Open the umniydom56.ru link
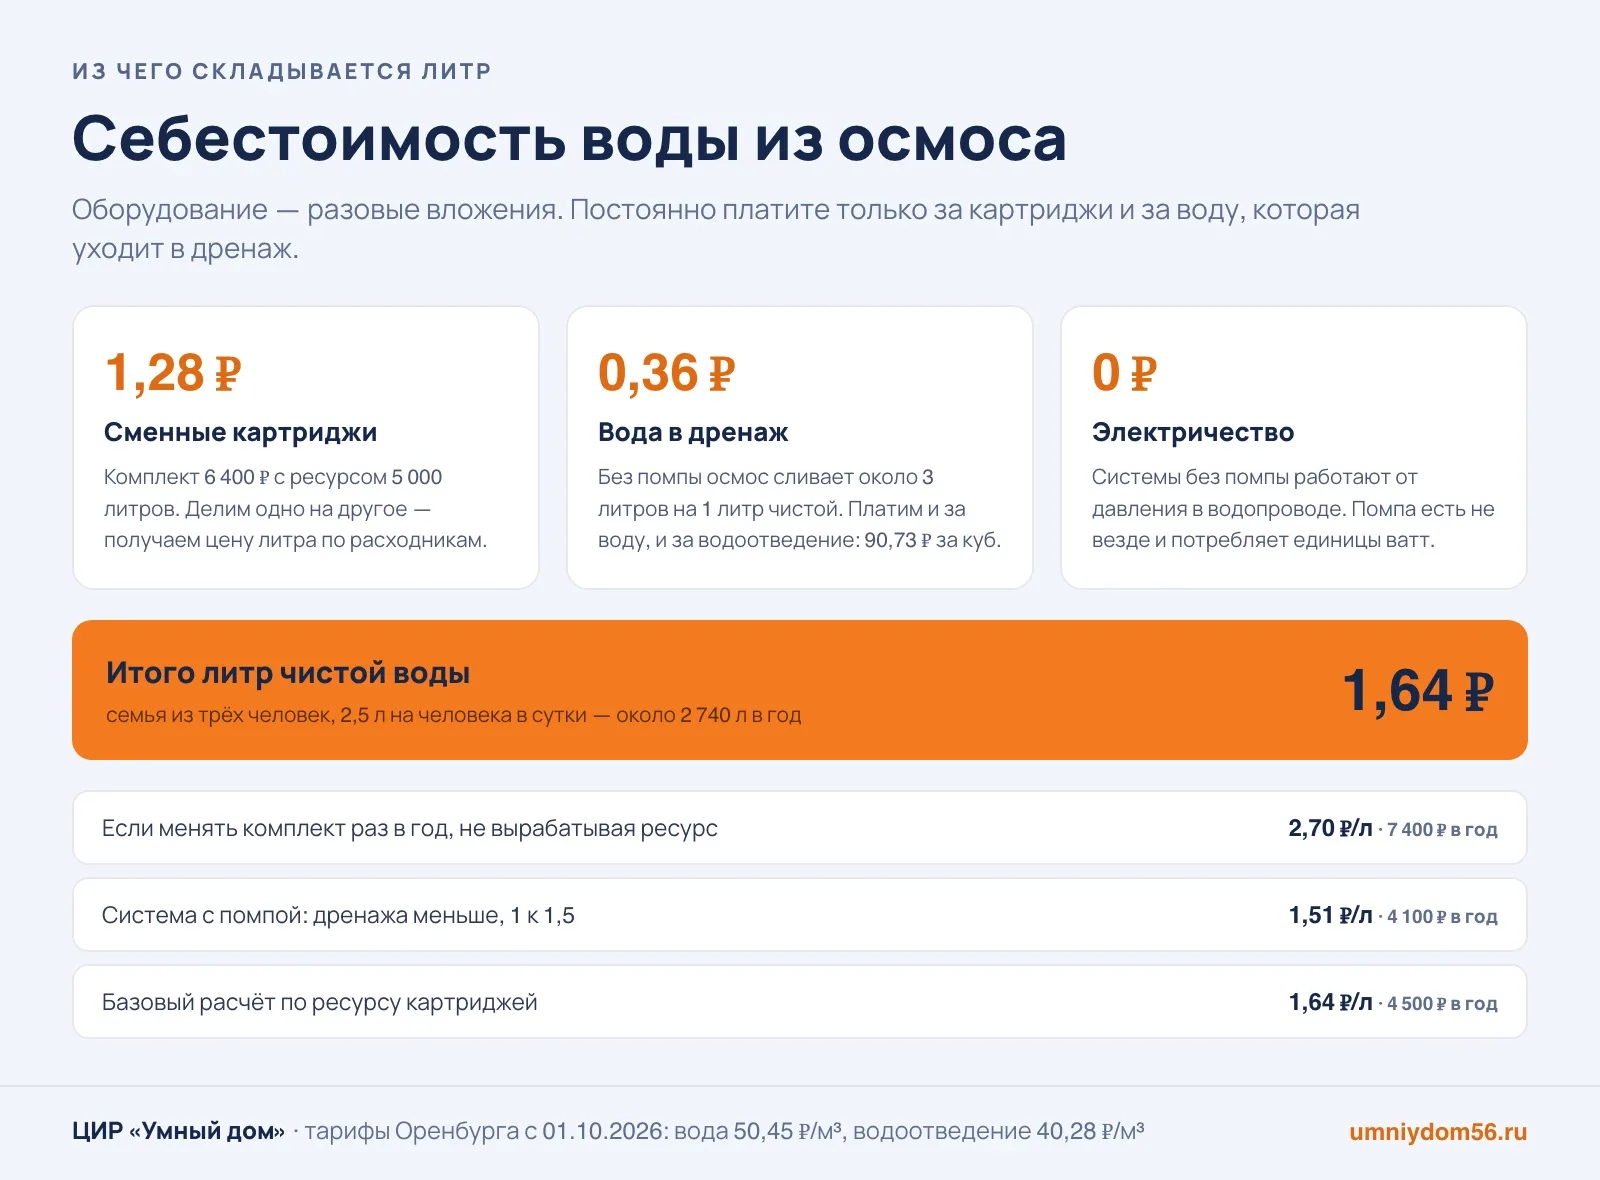This screenshot has width=1600, height=1180. [x=1438, y=1132]
